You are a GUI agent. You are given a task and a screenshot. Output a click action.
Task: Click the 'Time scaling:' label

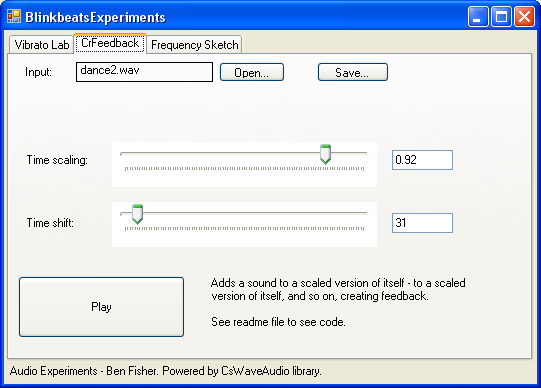click(x=57, y=160)
